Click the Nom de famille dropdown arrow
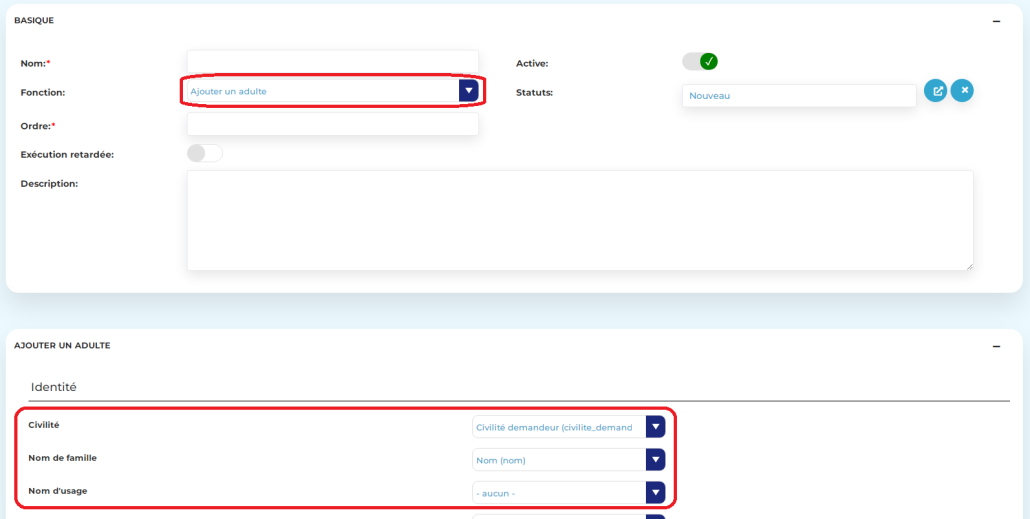 pyautogui.click(x=655, y=460)
